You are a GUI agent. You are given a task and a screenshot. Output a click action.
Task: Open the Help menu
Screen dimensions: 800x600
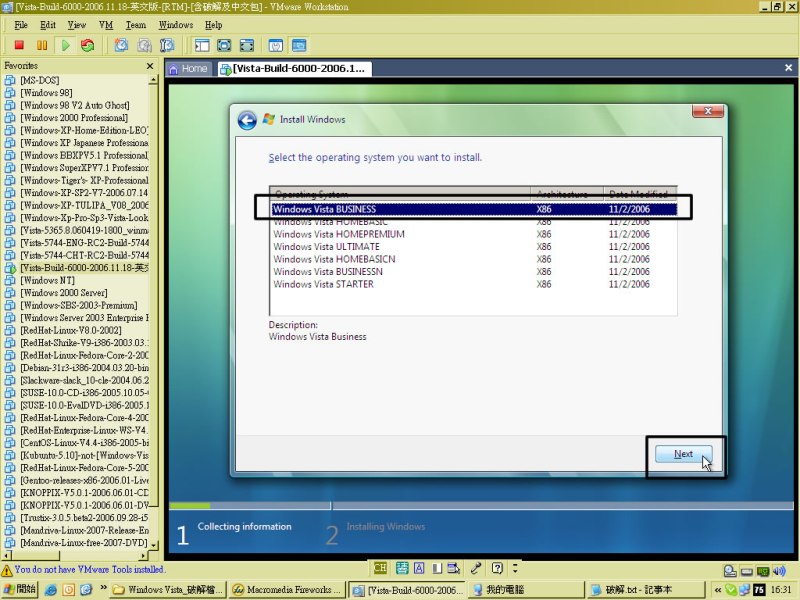click(214, 25)
